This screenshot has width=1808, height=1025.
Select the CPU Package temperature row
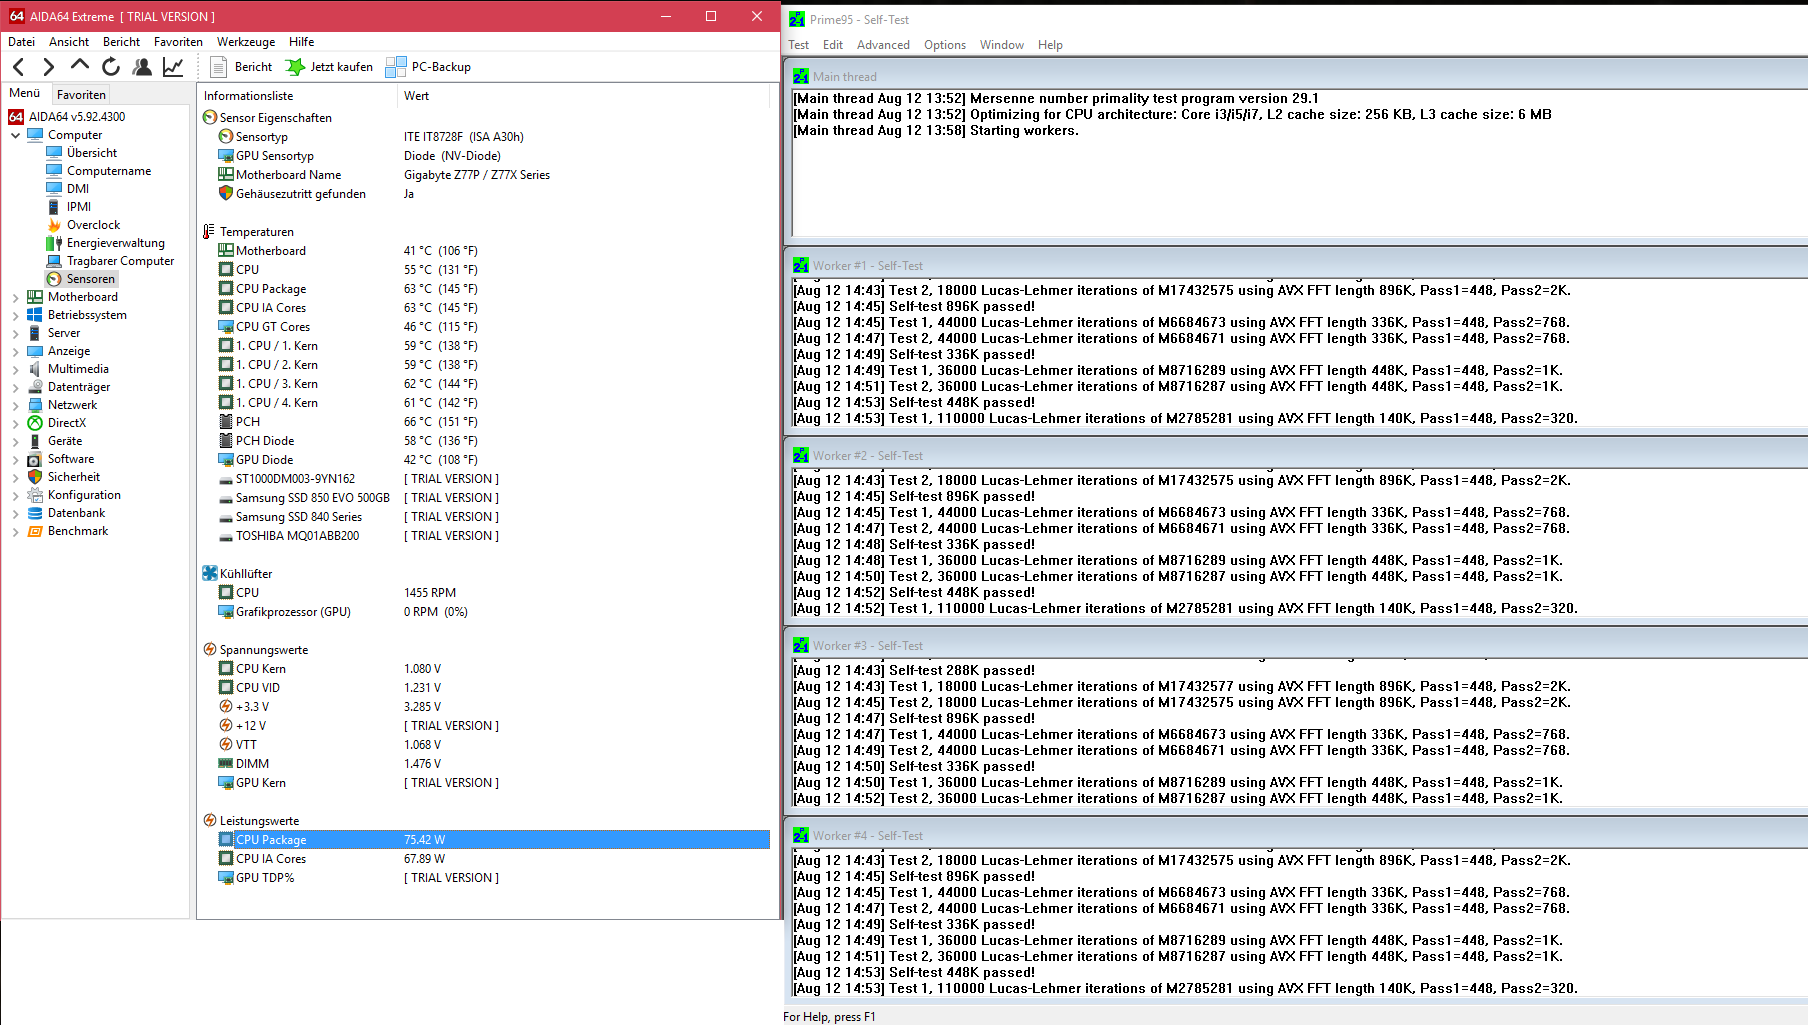(x=485, y=289)
